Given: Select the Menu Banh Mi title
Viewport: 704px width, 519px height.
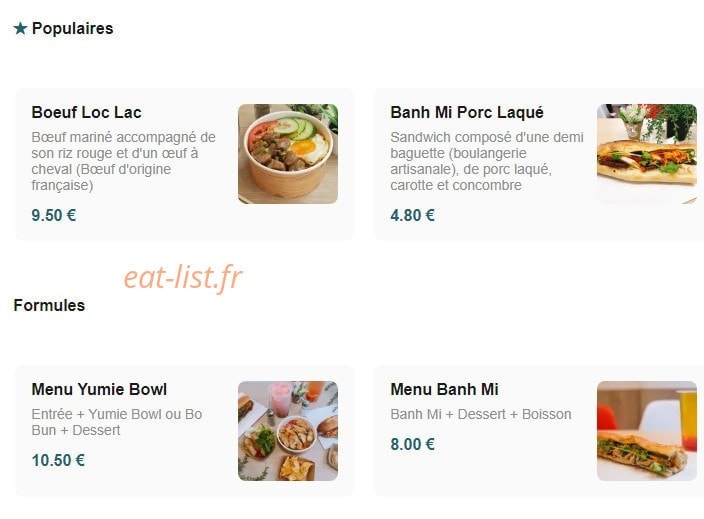Looking at the screenshot, I should [x=444, y=389].
